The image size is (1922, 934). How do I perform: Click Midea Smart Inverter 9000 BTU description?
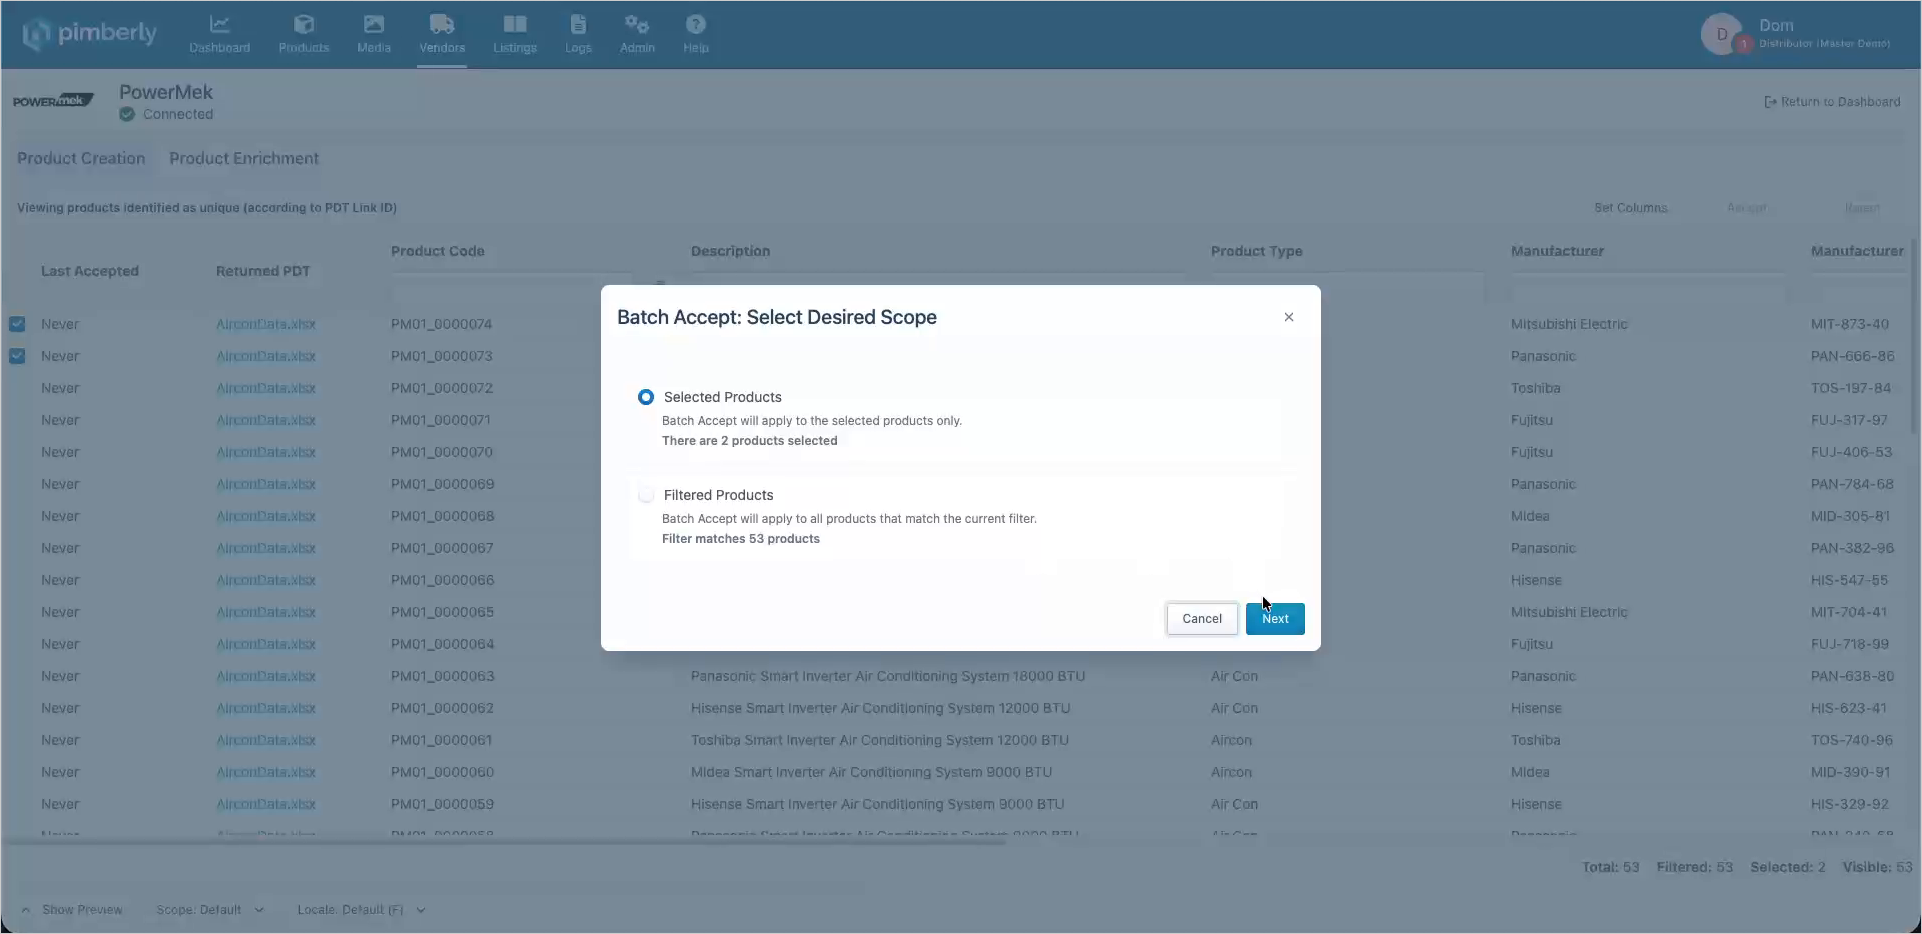click(871, 772)
